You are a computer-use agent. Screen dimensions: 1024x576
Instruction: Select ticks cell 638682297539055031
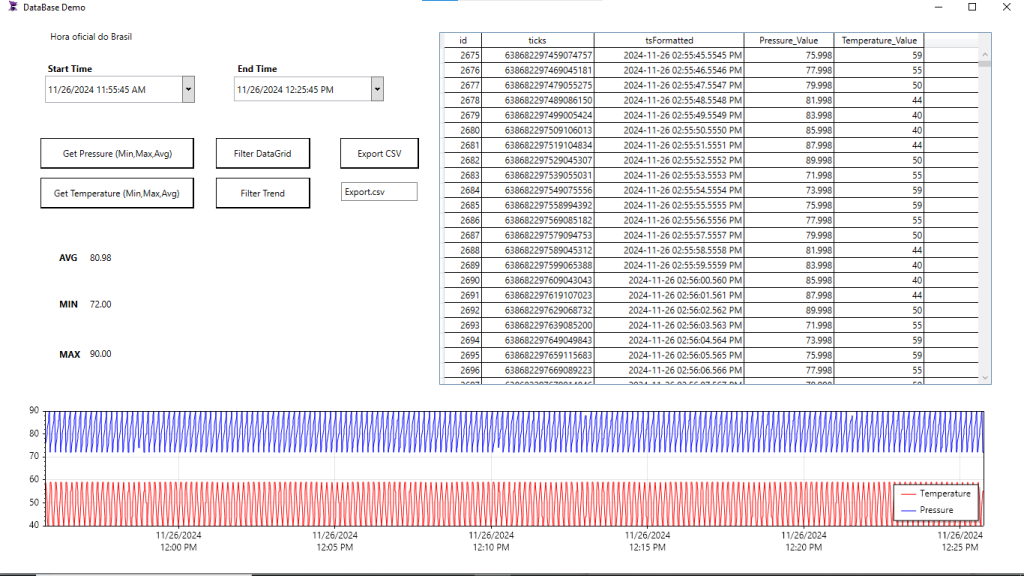[x=537, y=176]
